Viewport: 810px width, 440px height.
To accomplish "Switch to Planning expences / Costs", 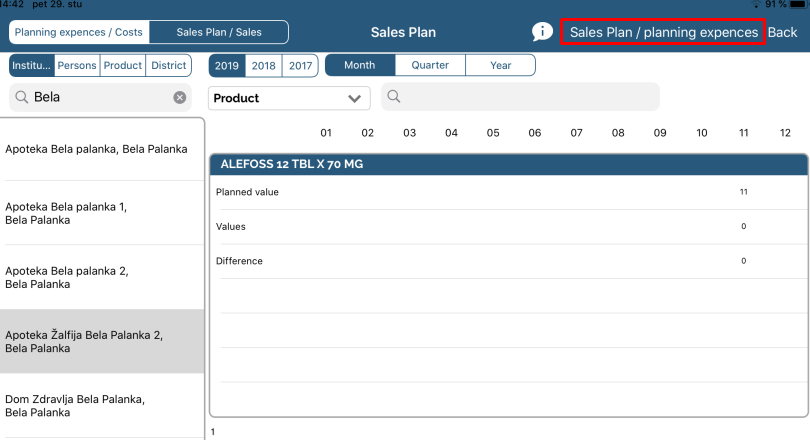I will click(79, 32).
